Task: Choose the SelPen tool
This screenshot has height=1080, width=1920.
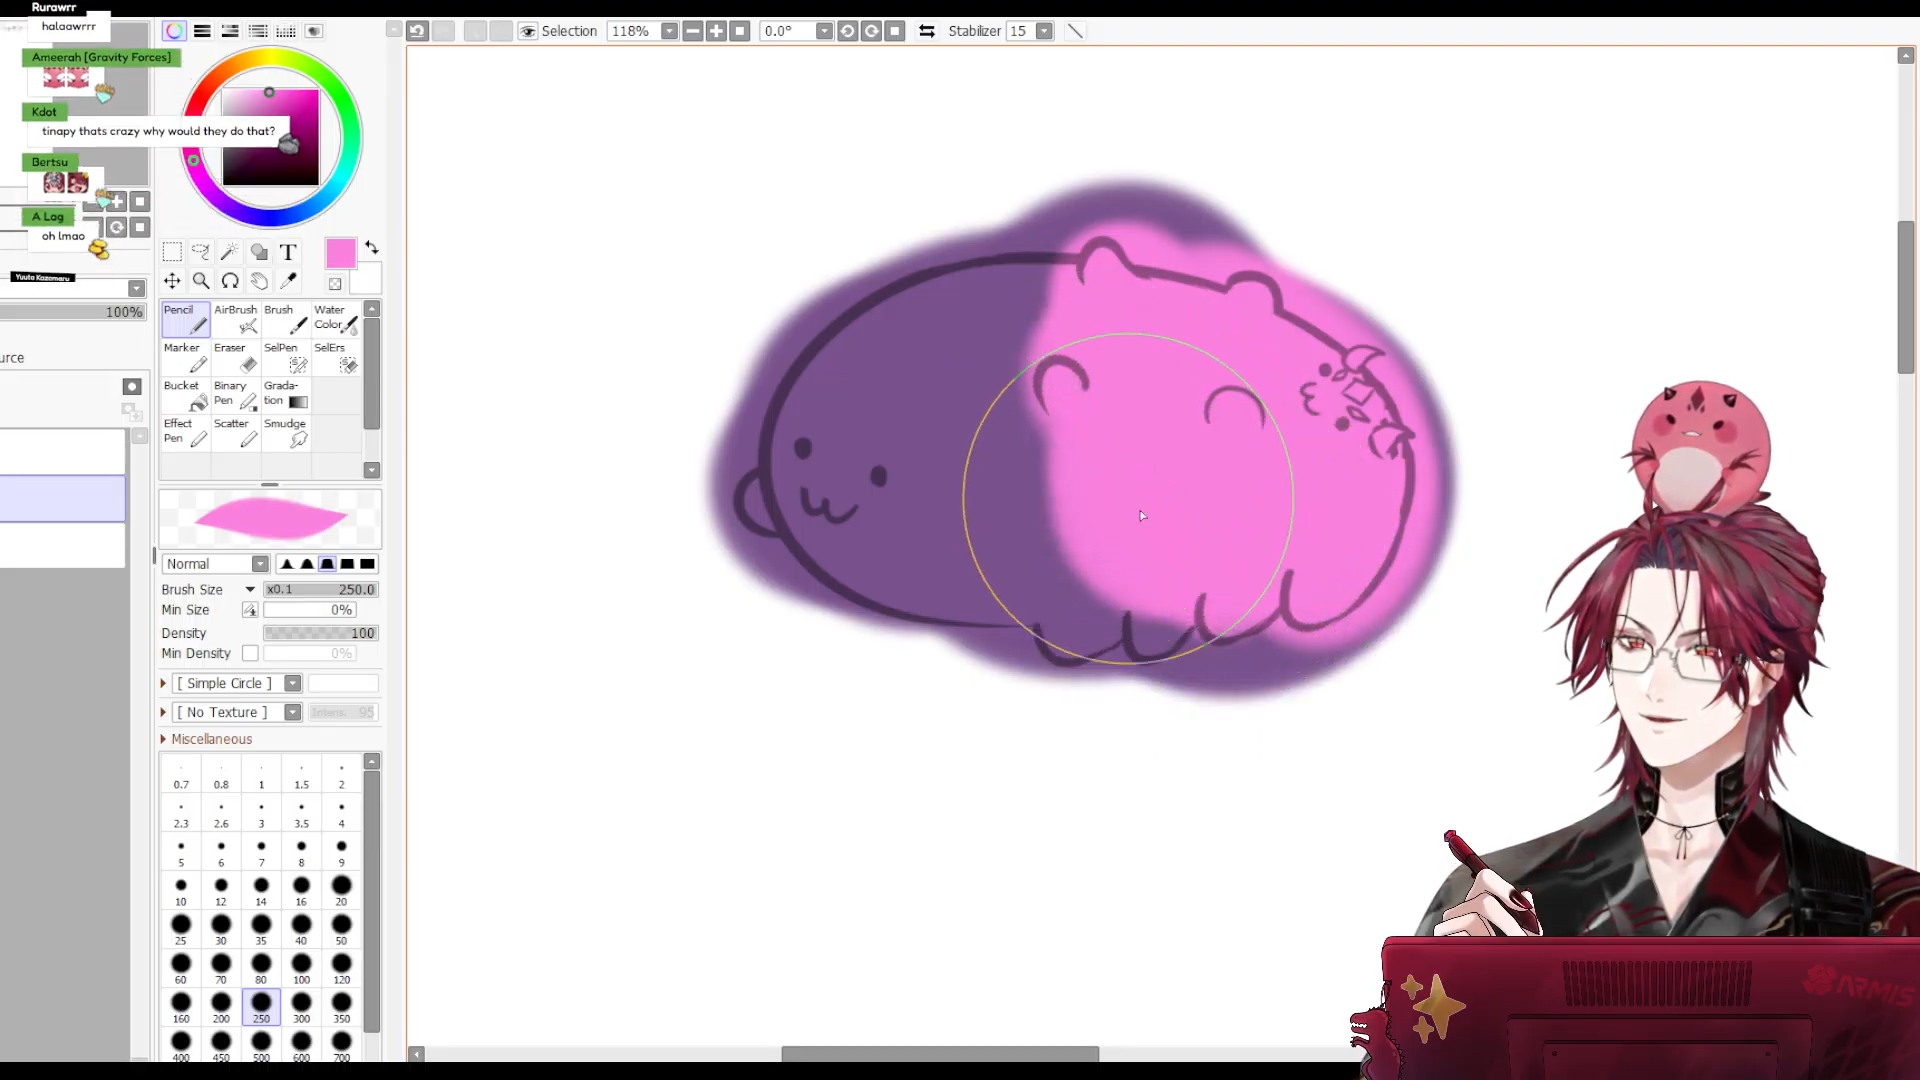Action: click(x=286, y=357)
